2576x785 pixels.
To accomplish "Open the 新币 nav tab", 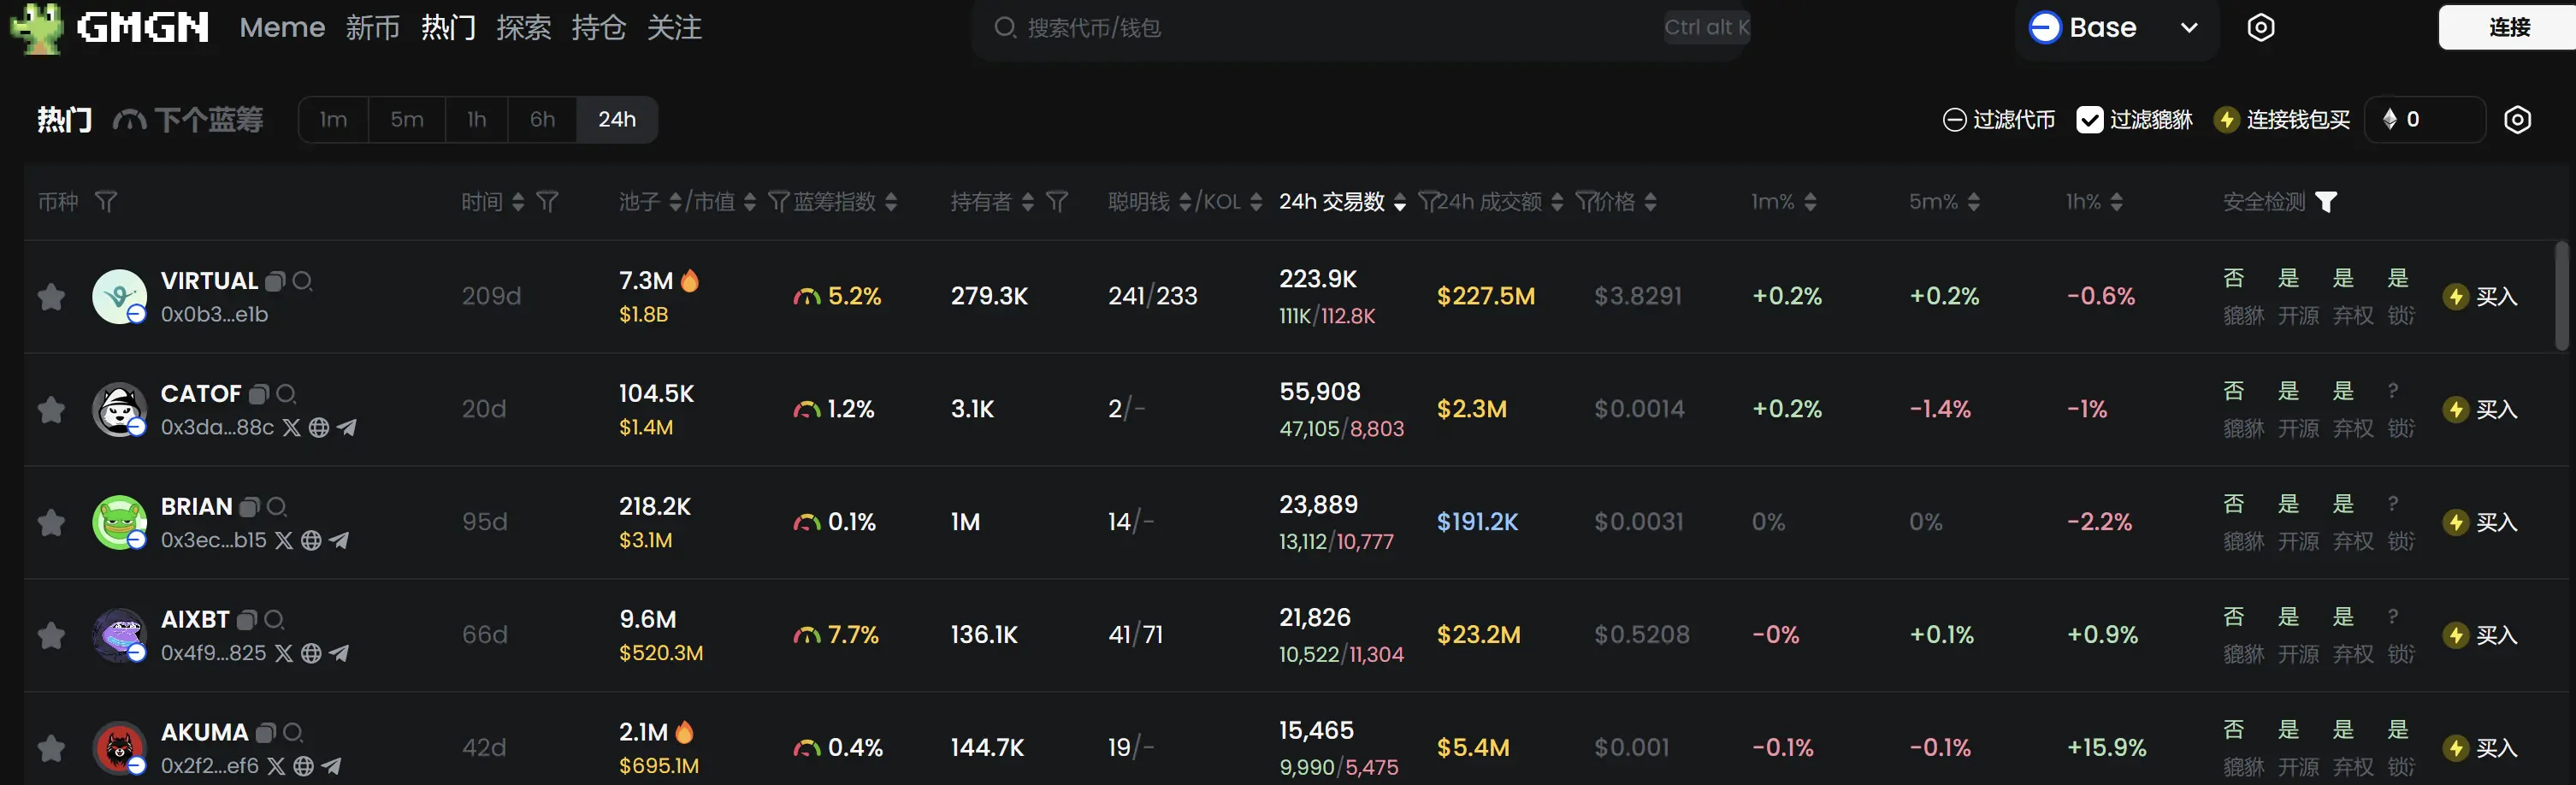I will [373, 28].
